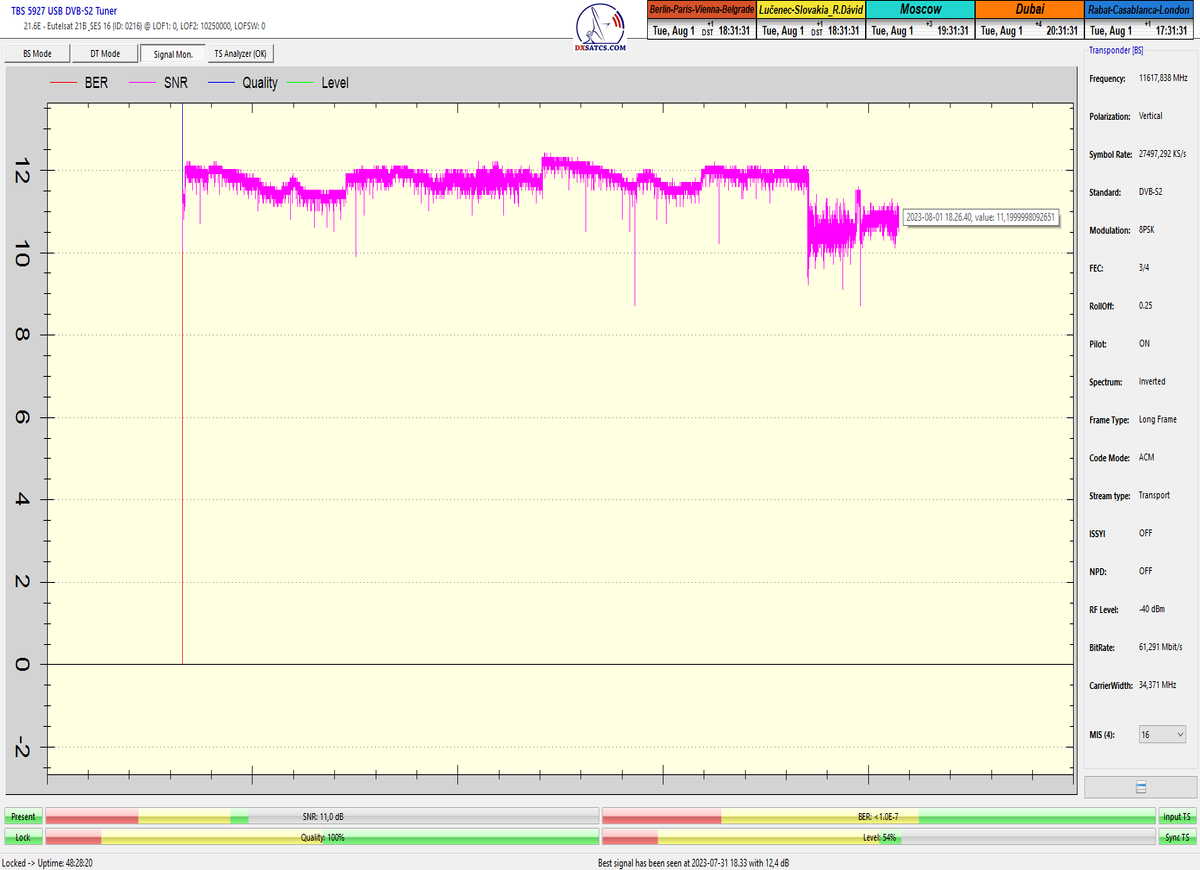Click the Quality 100% meter bar

pyautogui.click(x=322, y=837)
